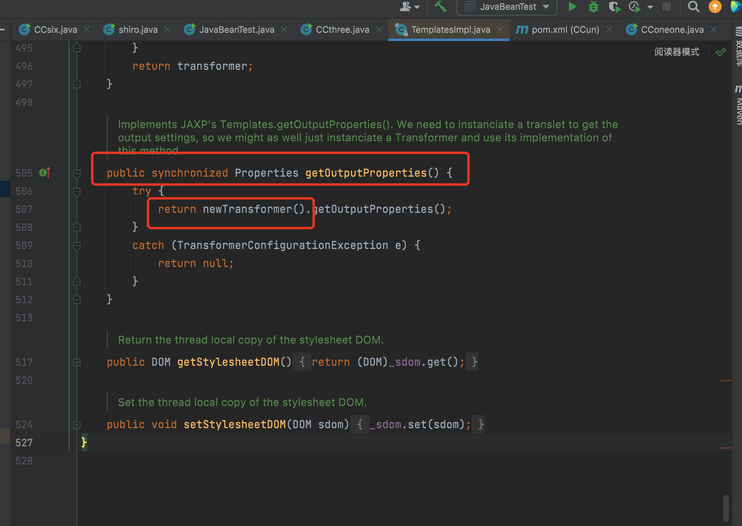Click the folded body '{ return (DOM)_sdom.get(); }'

[386, 362]
